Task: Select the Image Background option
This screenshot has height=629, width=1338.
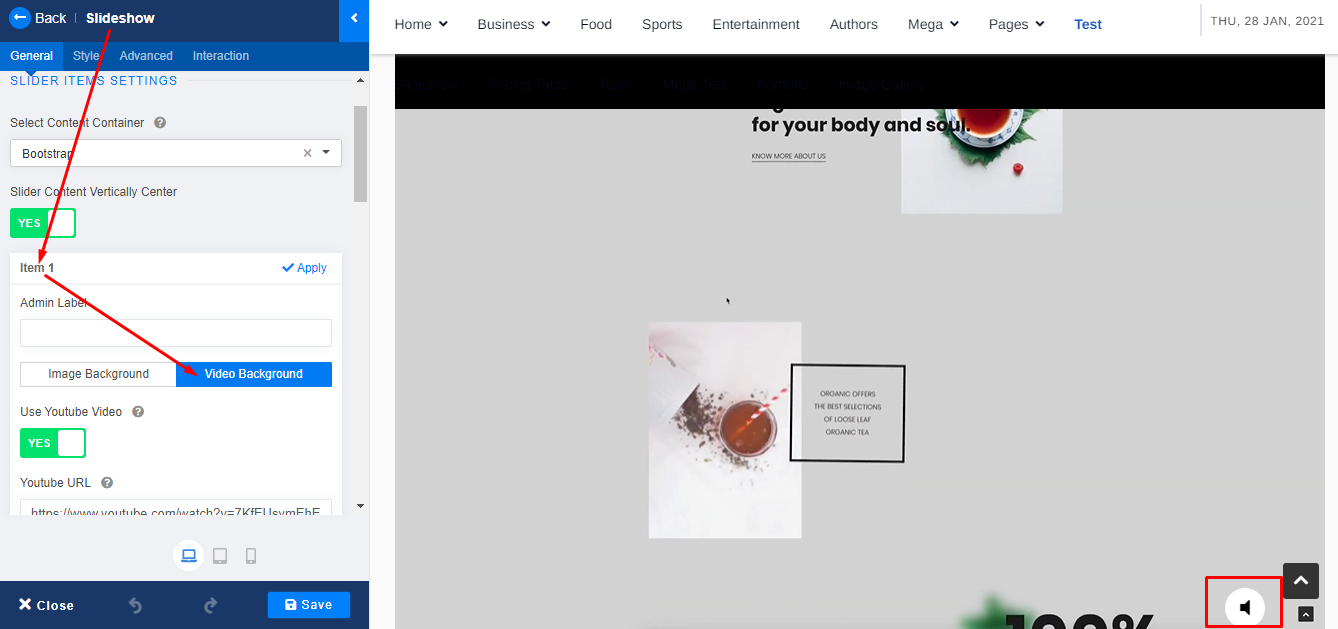Action: (98, 374)
